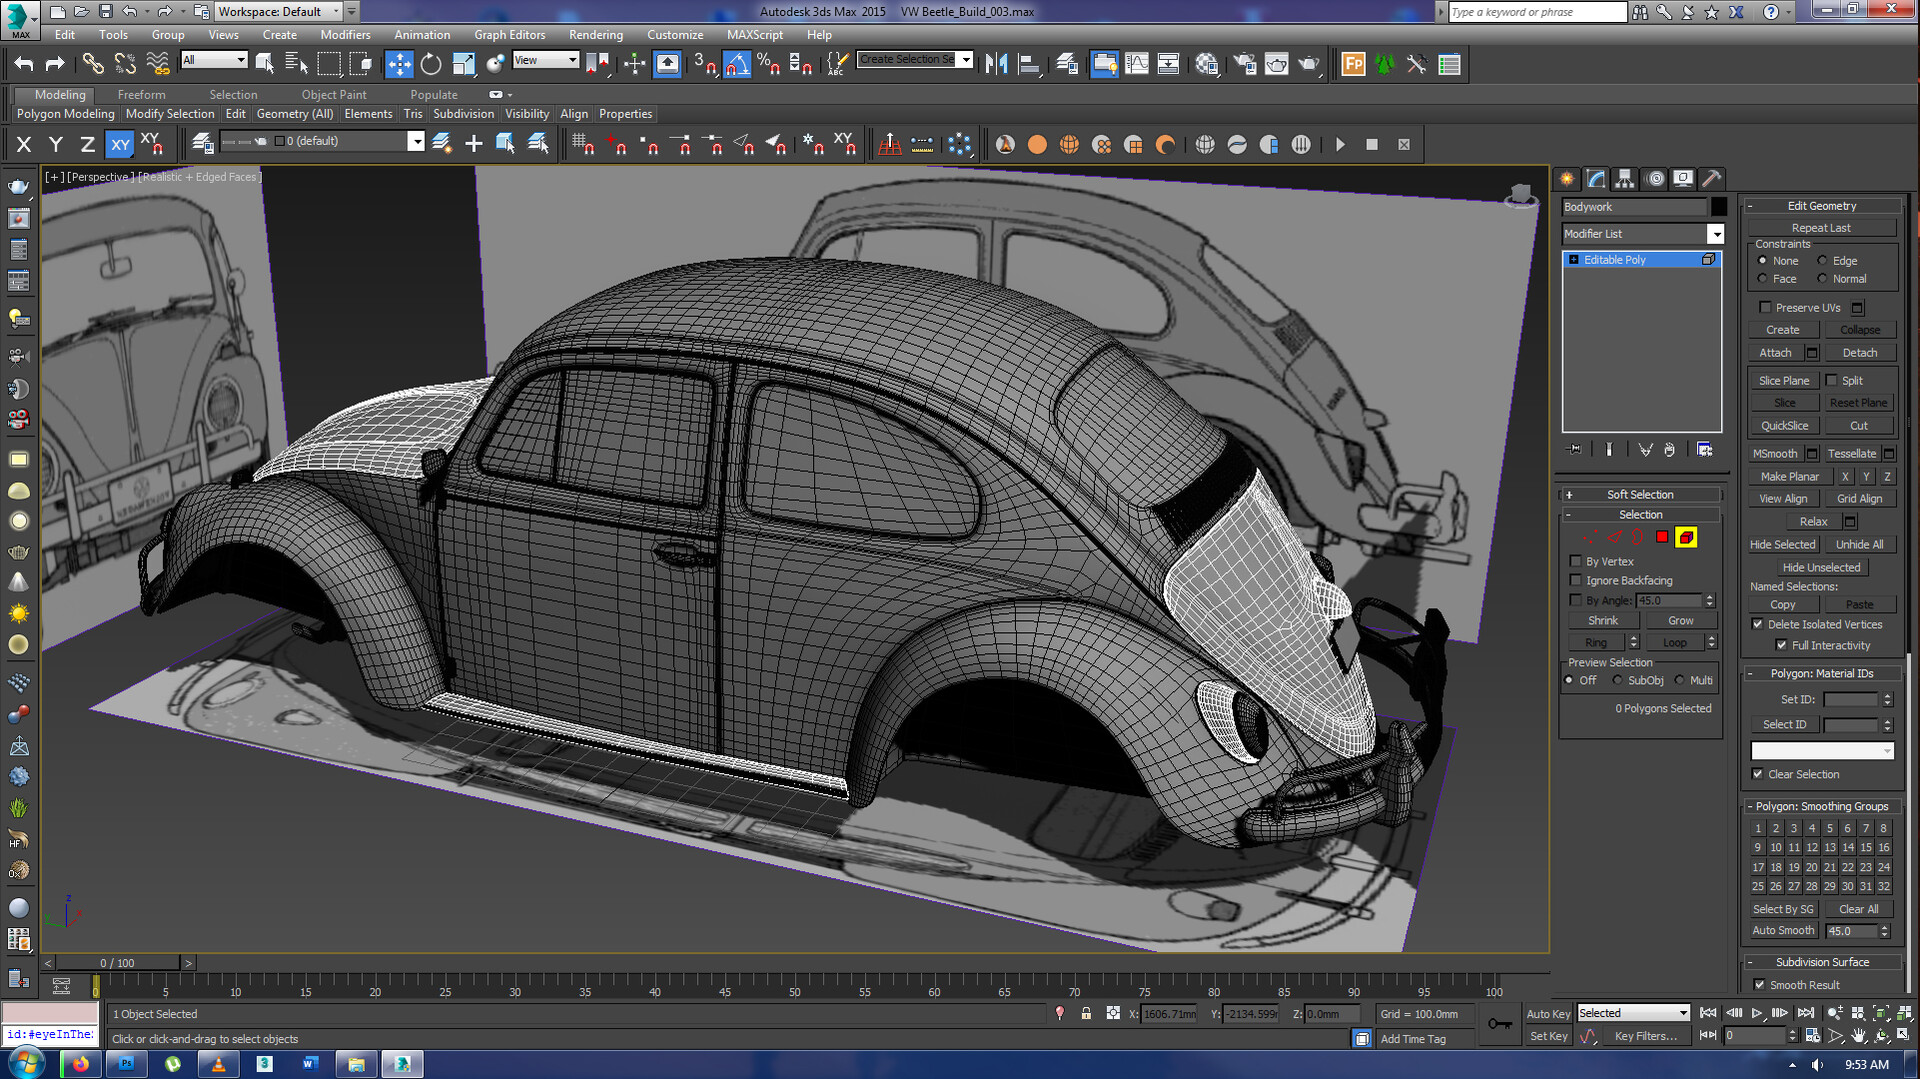Screen dimensions: 1920x1079
Task: Click the Render Production teapot icon
Action: pyautogui.click(x=1308, y=64)
